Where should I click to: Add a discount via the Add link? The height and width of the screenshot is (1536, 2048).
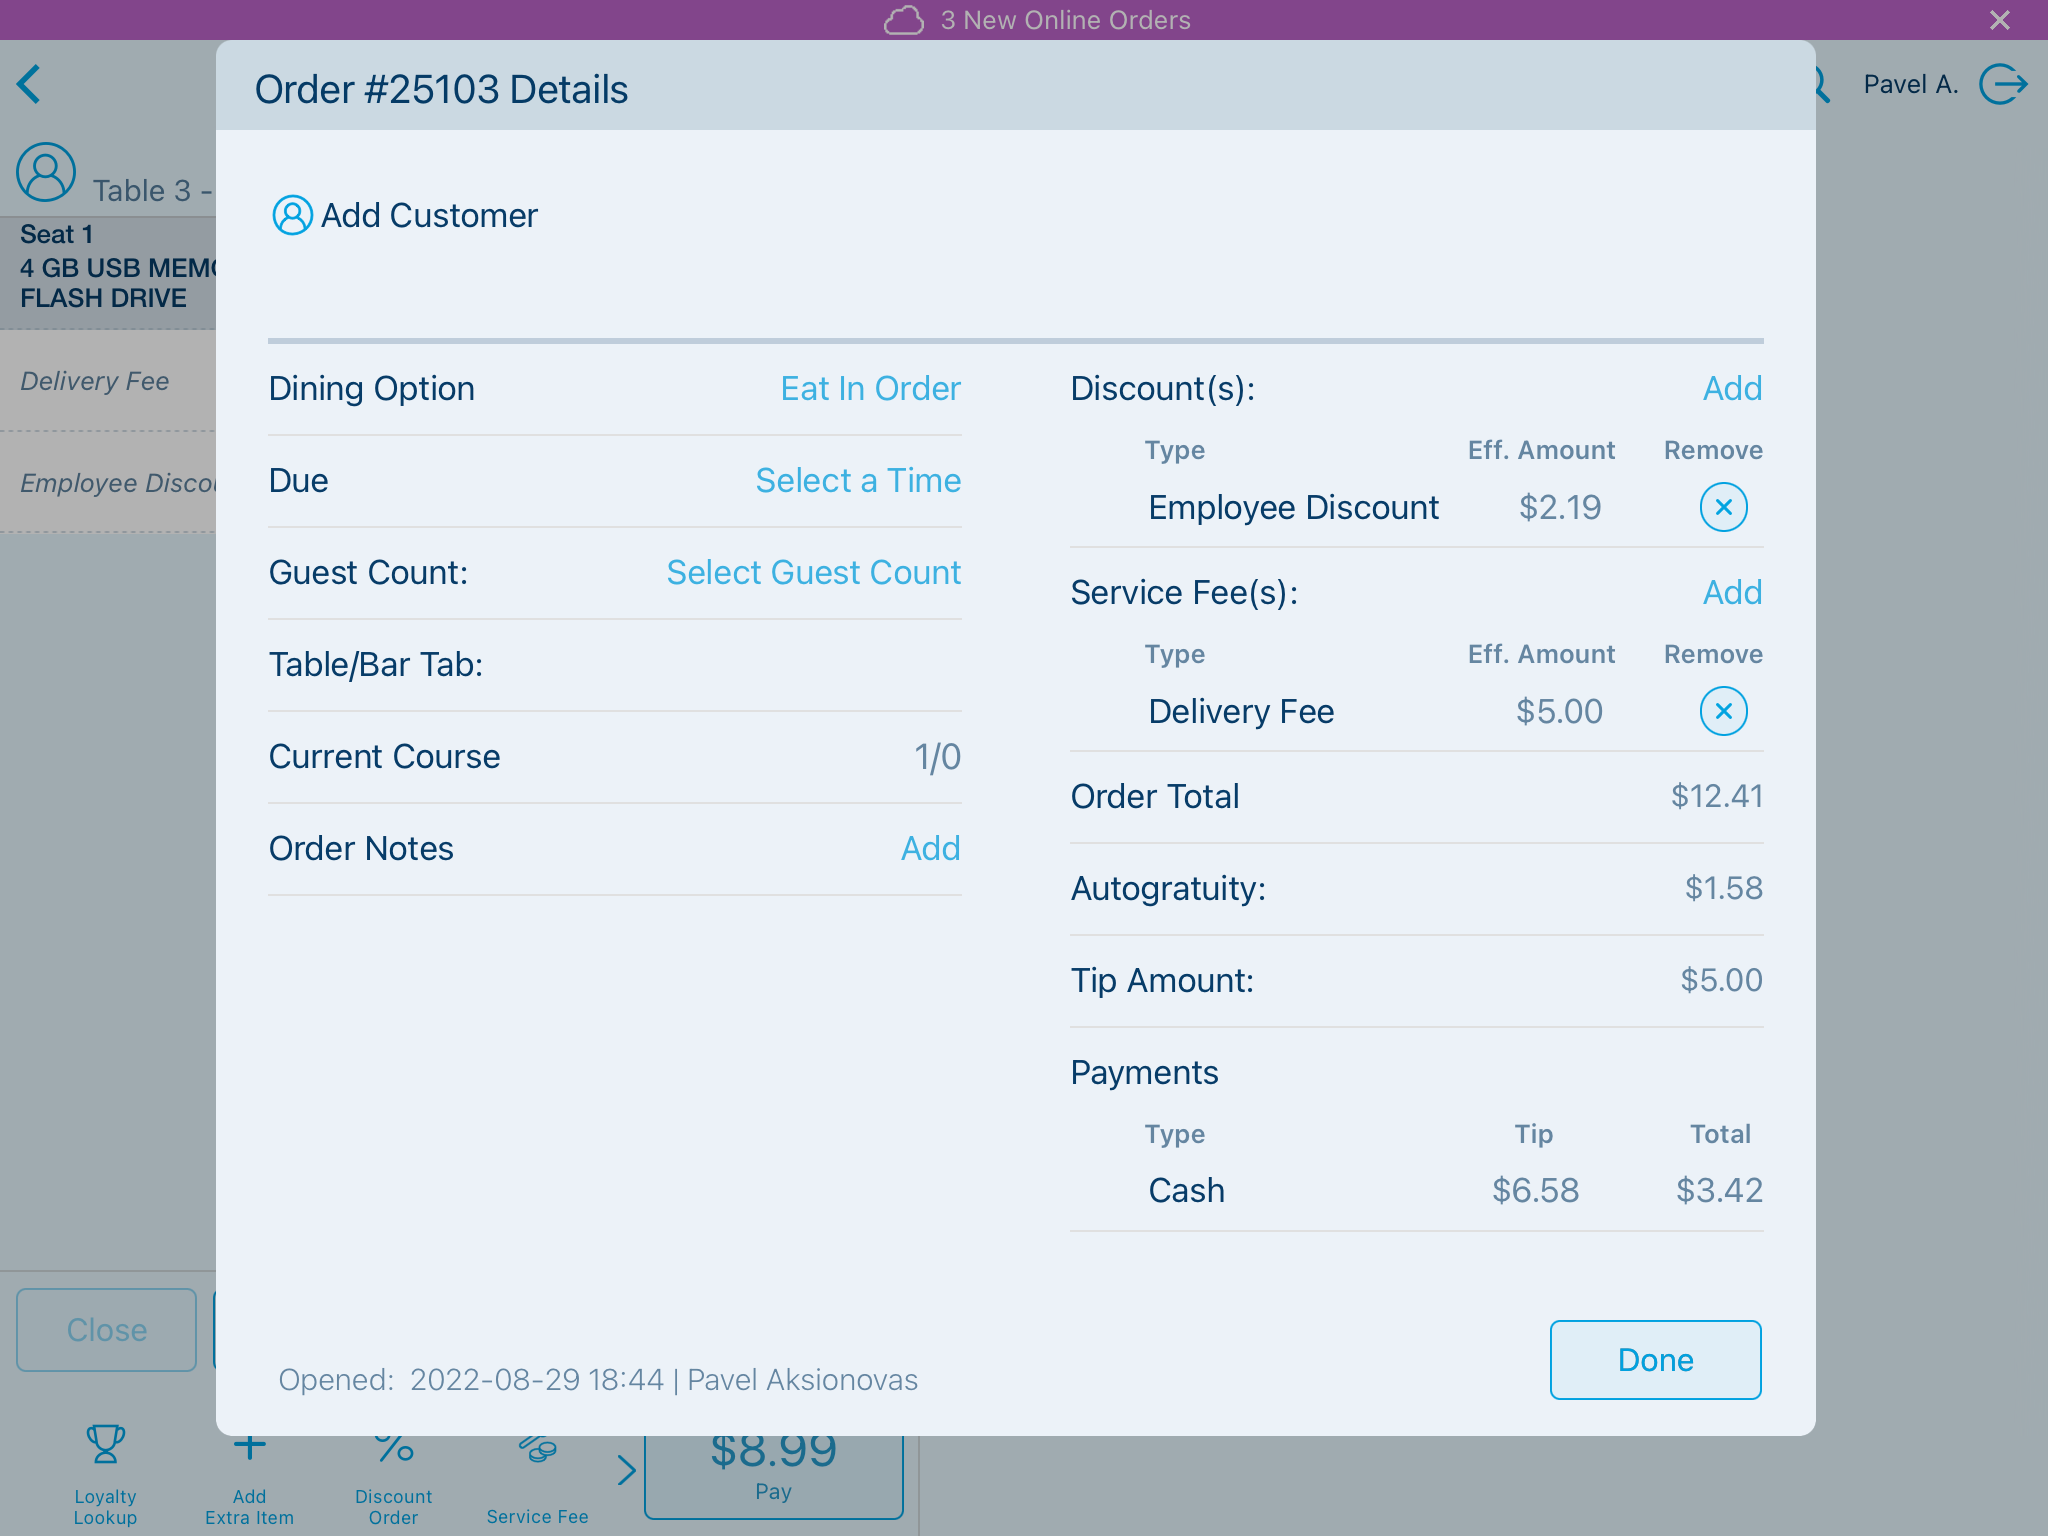(1732, 388)
